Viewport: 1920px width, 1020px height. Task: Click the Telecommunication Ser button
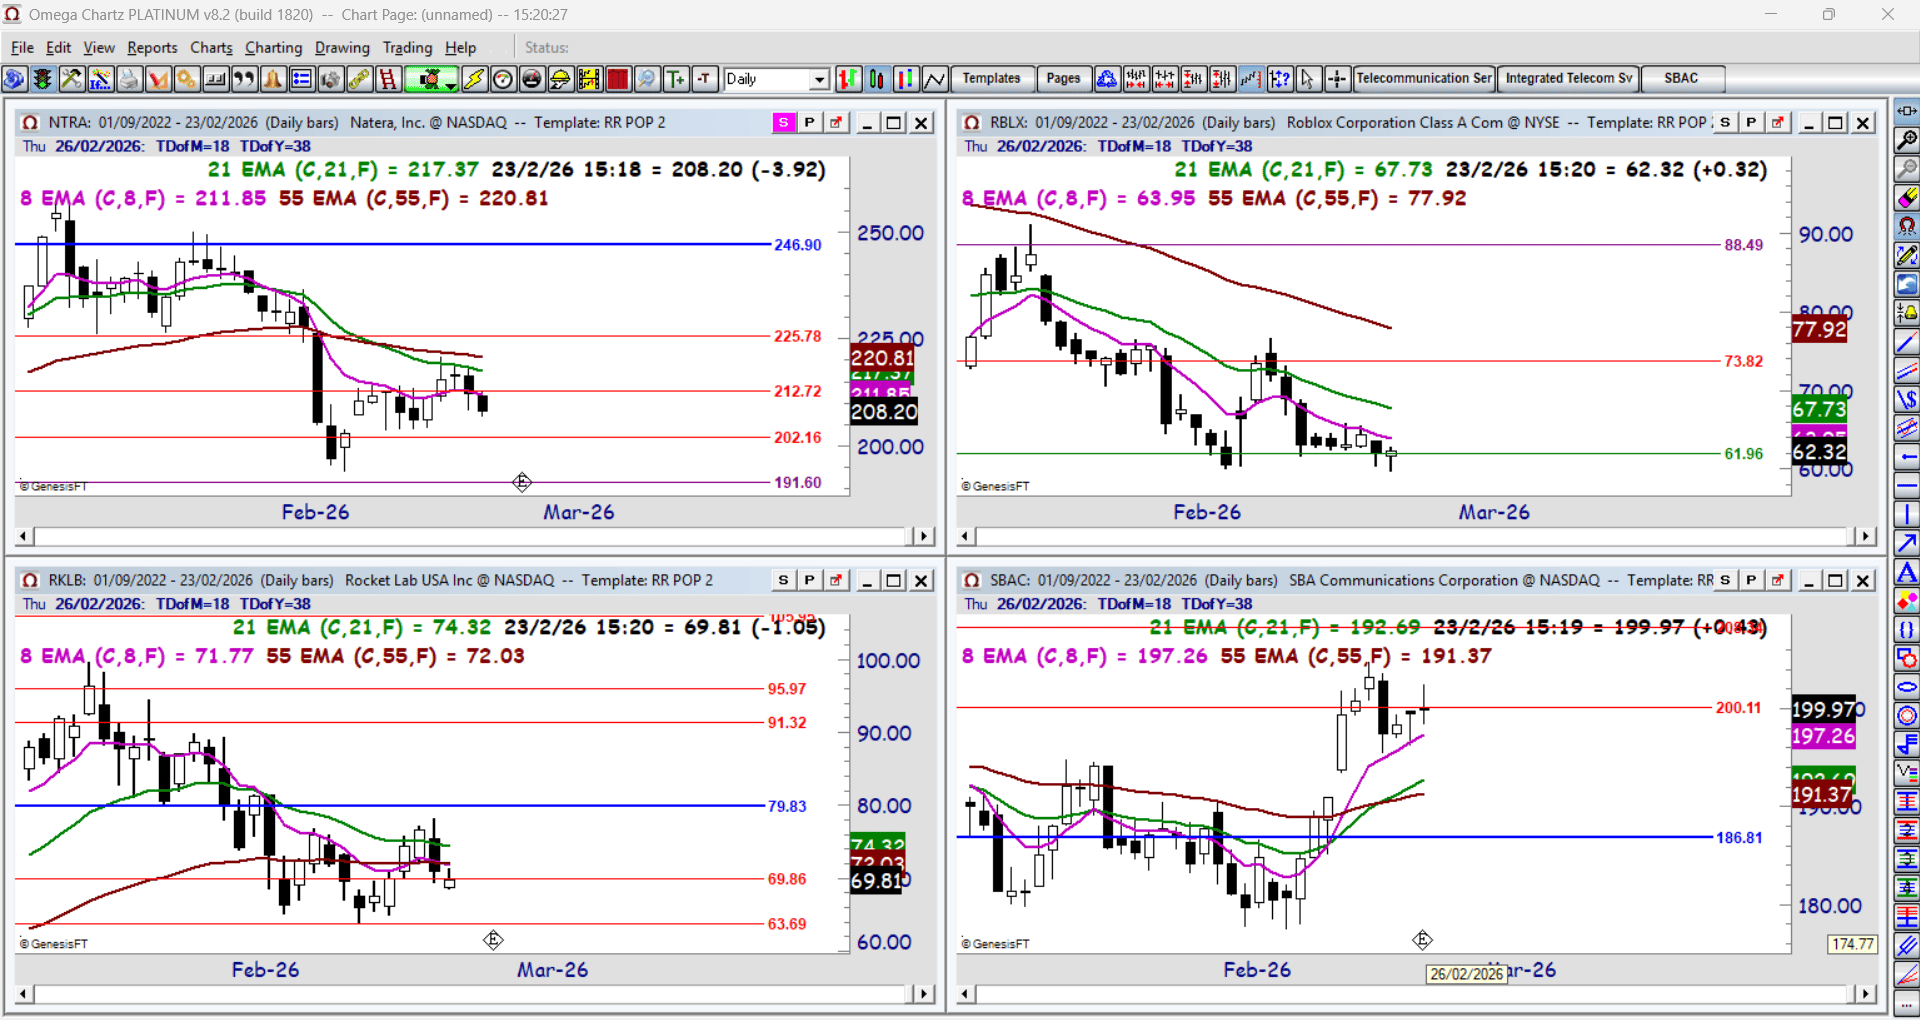pos(1424,78)
